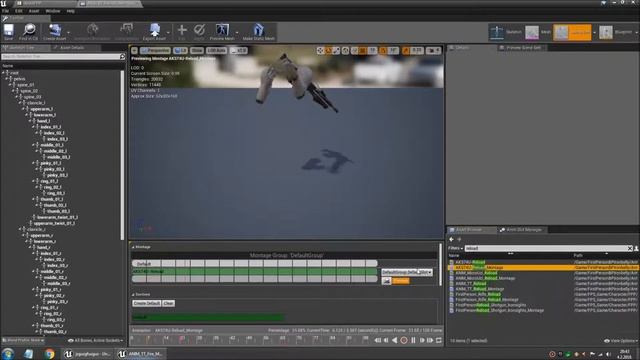Screen dimensions: 640x360
Task: Clear the Asset Browser search field
Action: (630, 248)
